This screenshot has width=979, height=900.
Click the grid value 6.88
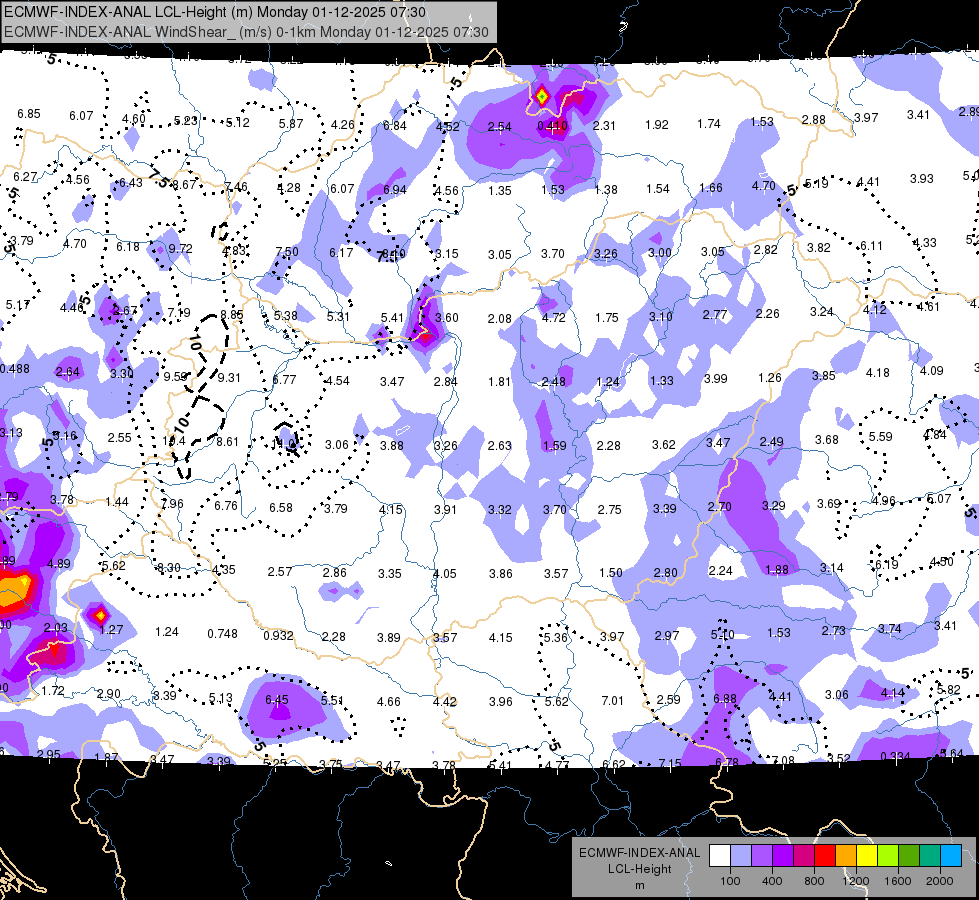(725, 699)
